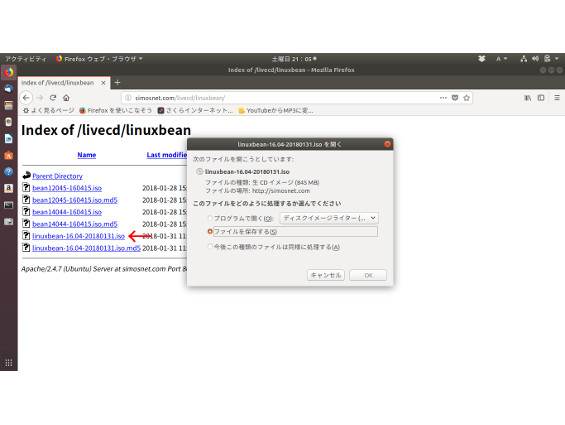
Task: Bookmark this page with the star
Action: click(x=467, y=98)
